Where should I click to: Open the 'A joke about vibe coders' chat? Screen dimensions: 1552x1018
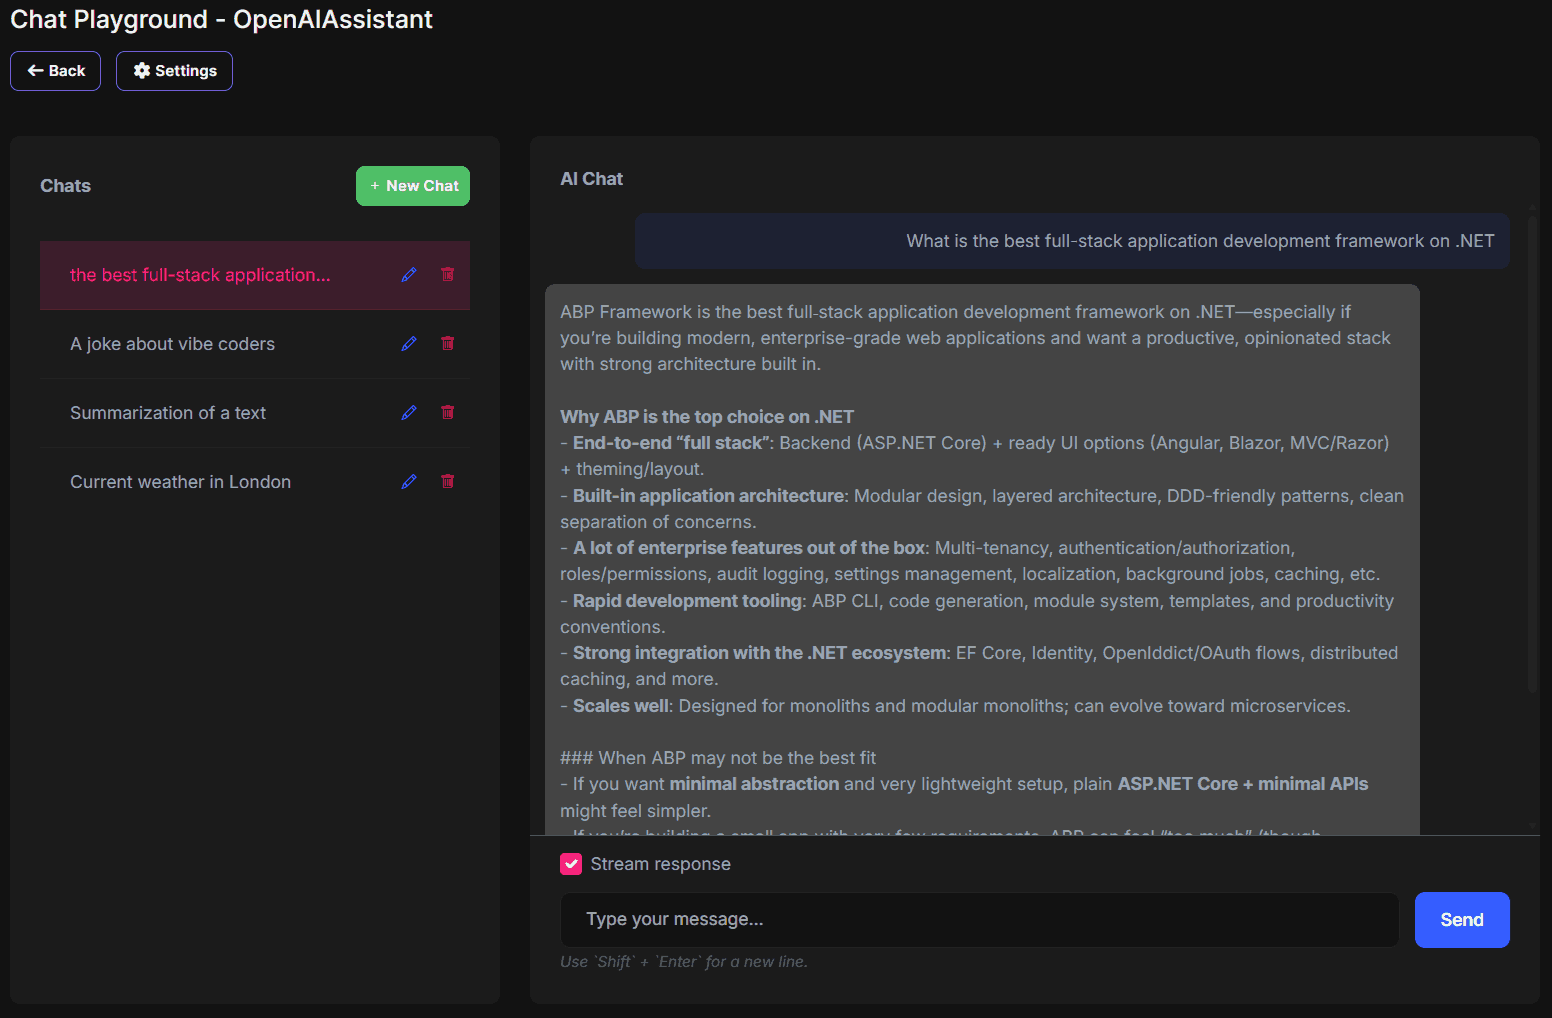[172, 343]
